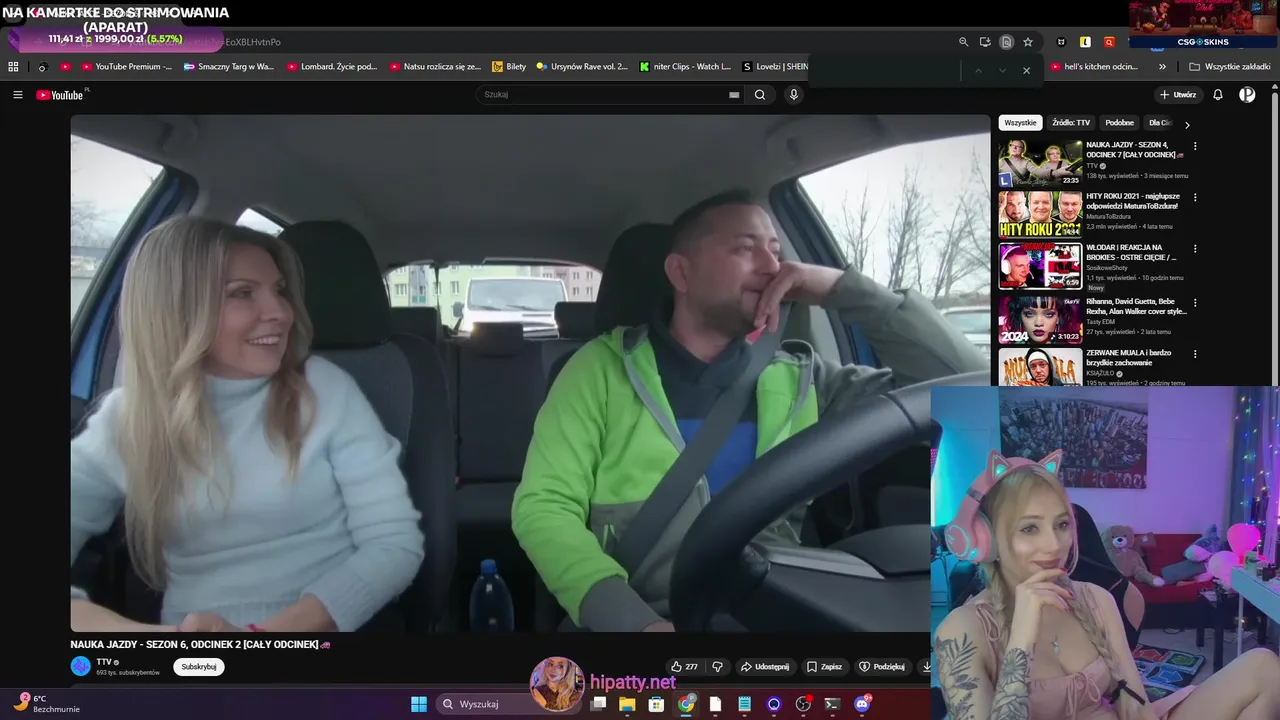Open options menu for NAUKA JAZDY SEZON 4 video
Viewport: 1280px width, 720px height.
tap(1195, 146)
